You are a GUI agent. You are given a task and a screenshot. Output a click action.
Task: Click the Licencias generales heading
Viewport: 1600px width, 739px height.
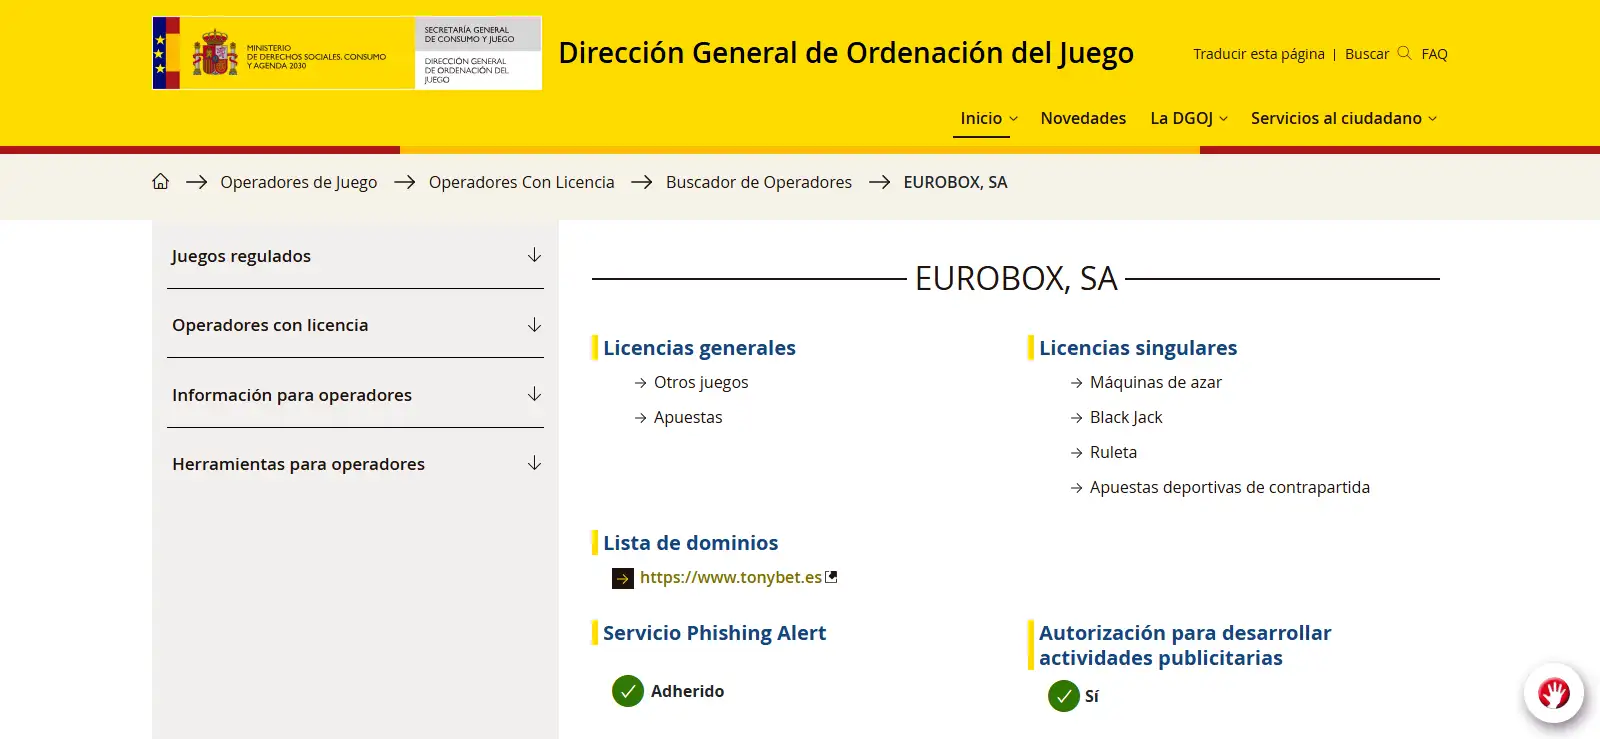[699, 348]
